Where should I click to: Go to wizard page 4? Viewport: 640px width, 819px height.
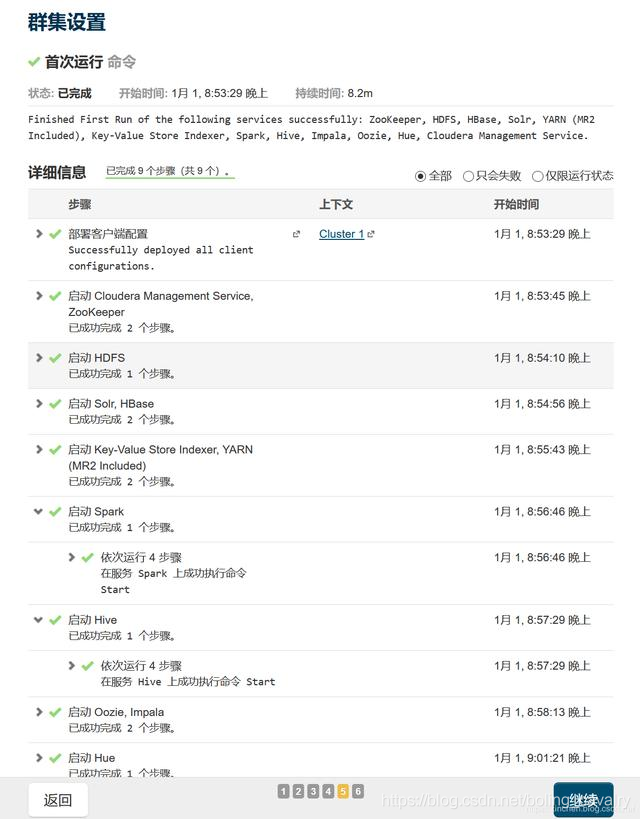point(328,791)
